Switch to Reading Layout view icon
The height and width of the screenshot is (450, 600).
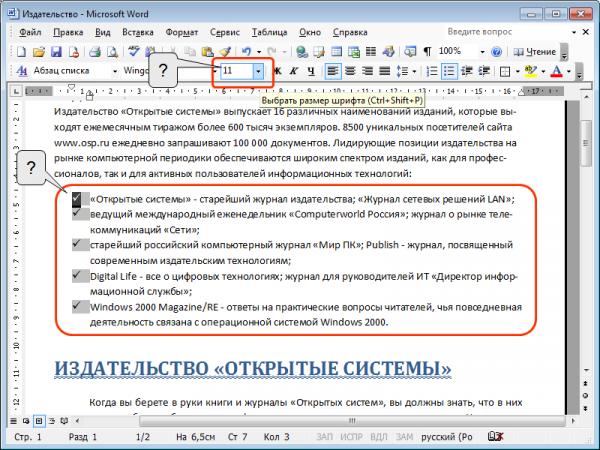[64, 421]
